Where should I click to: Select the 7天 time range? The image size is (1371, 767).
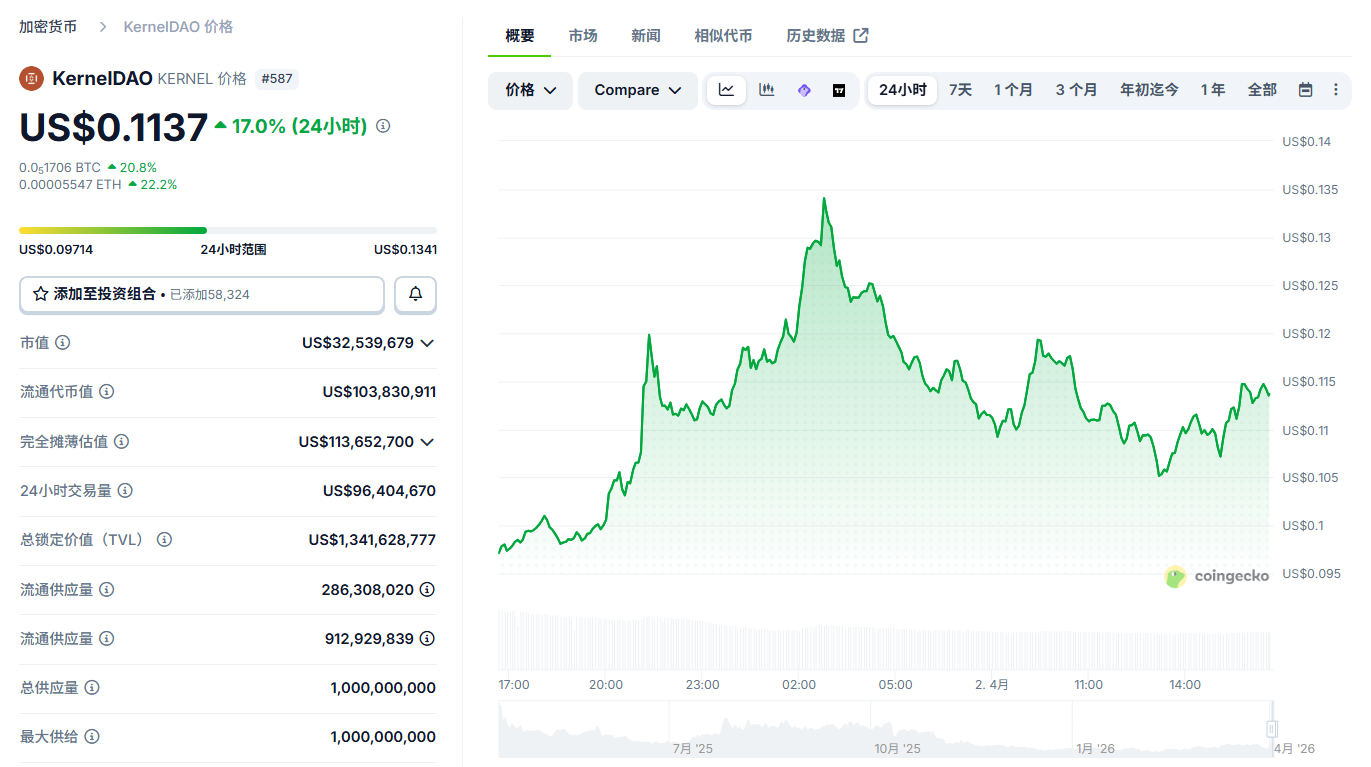click(960, 90)
